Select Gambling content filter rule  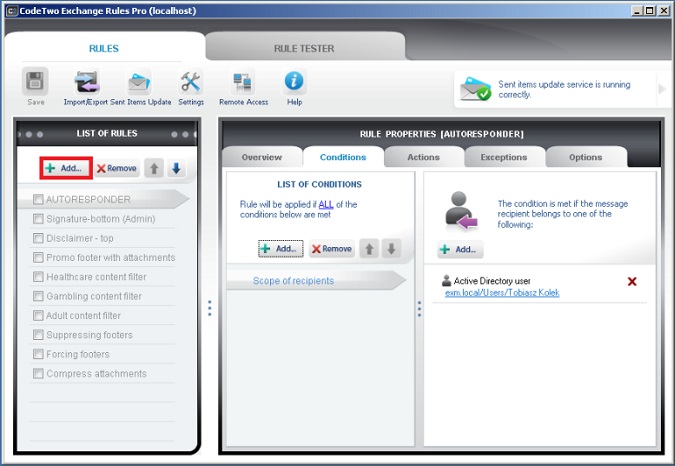tap(94, 296)
